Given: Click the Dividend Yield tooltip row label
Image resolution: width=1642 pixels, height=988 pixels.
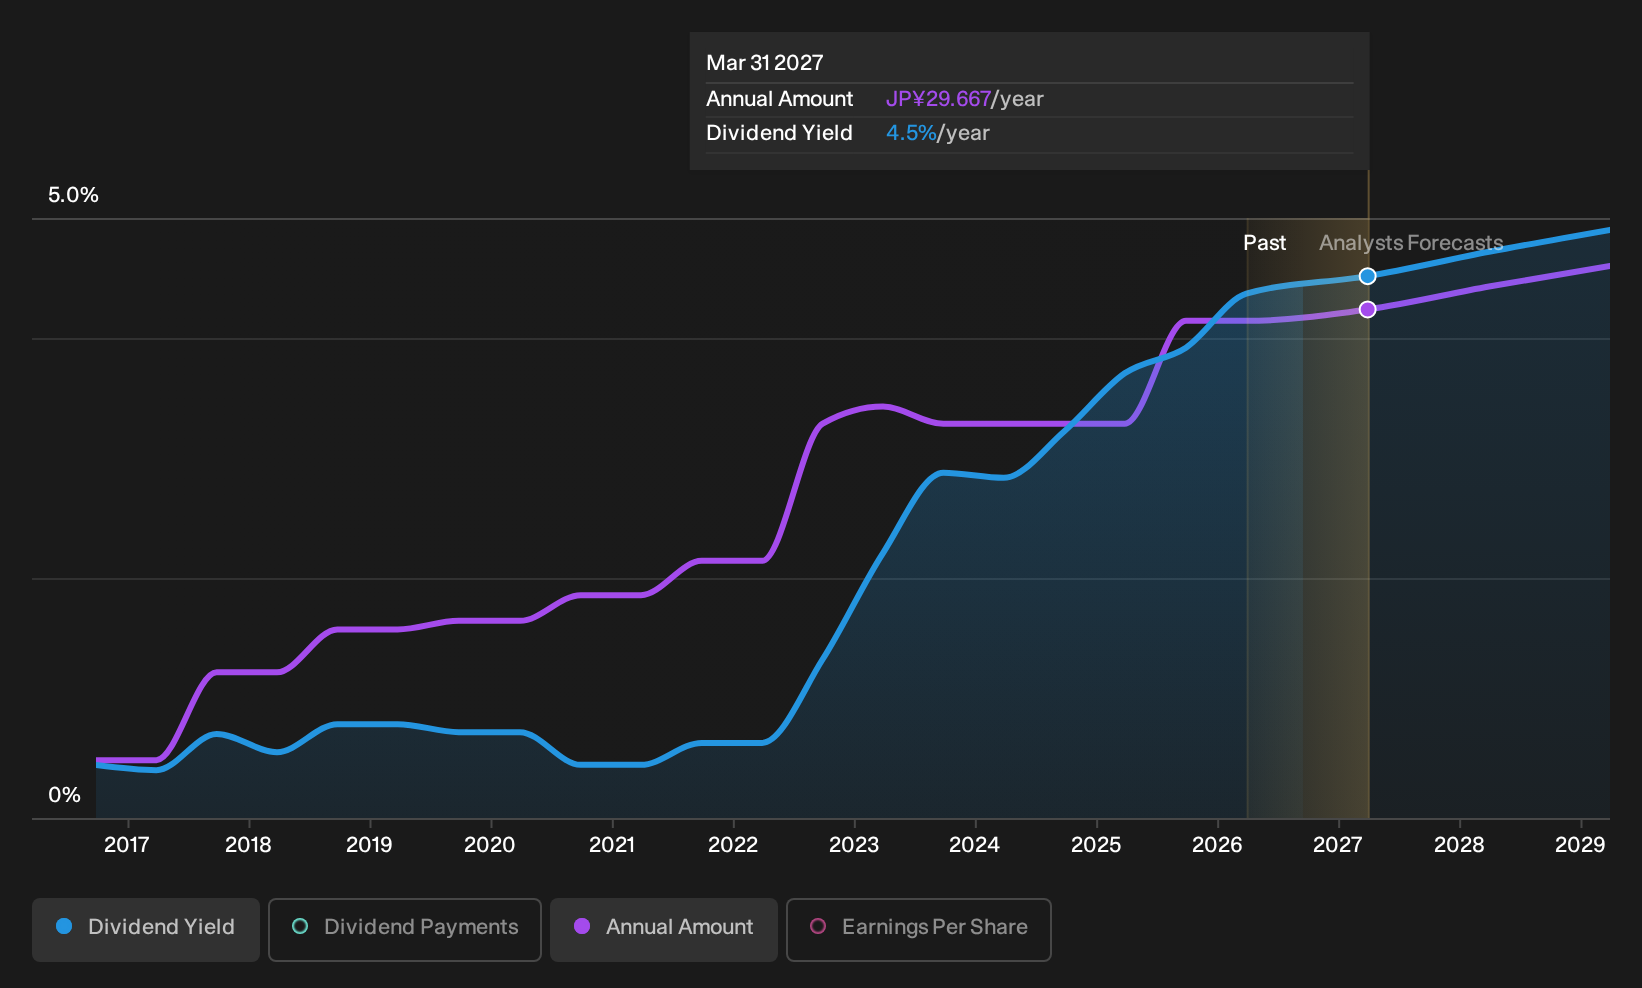Looking at the screenshot, I should 779,133.
